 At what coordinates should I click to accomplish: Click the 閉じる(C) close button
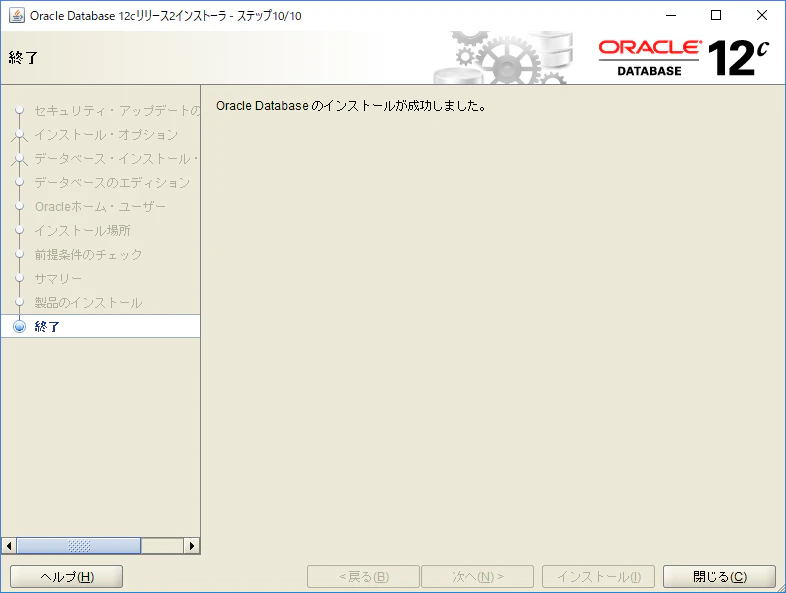[x=719, y=576]
